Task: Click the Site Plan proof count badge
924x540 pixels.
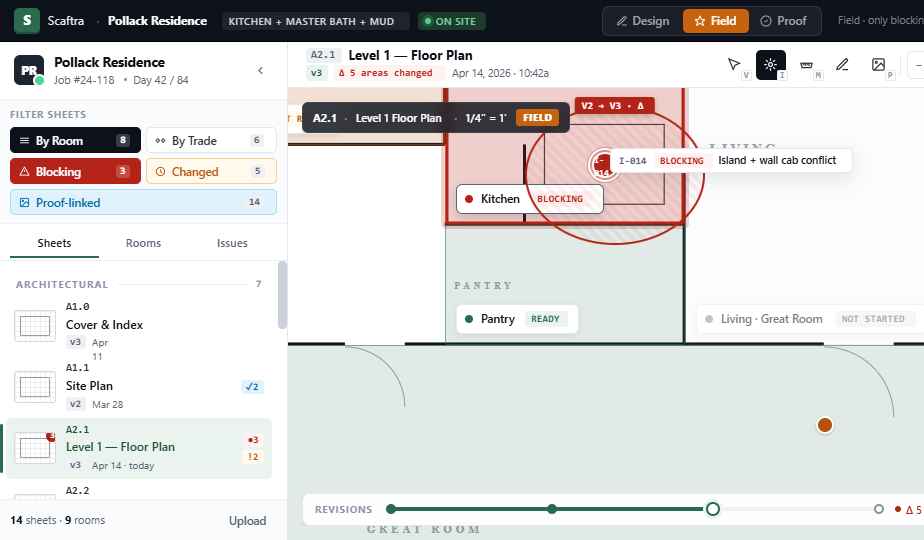Action: coord(252,387)
